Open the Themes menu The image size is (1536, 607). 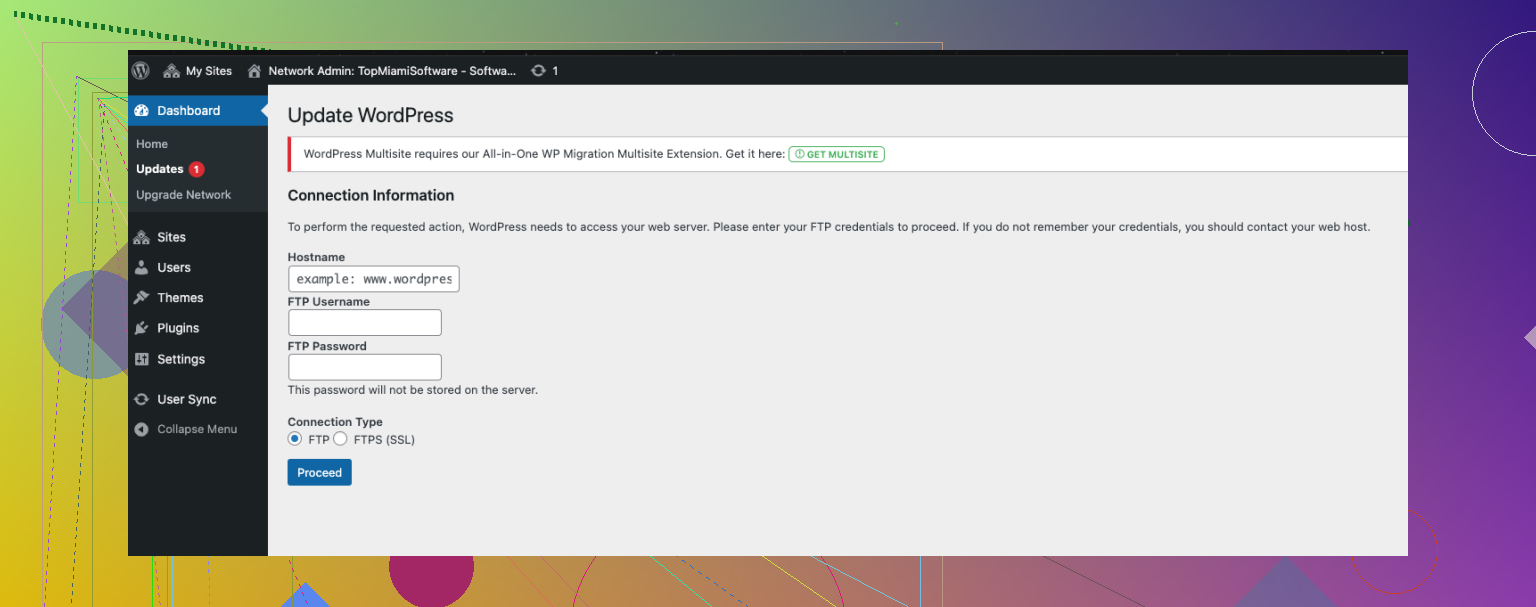198,298
